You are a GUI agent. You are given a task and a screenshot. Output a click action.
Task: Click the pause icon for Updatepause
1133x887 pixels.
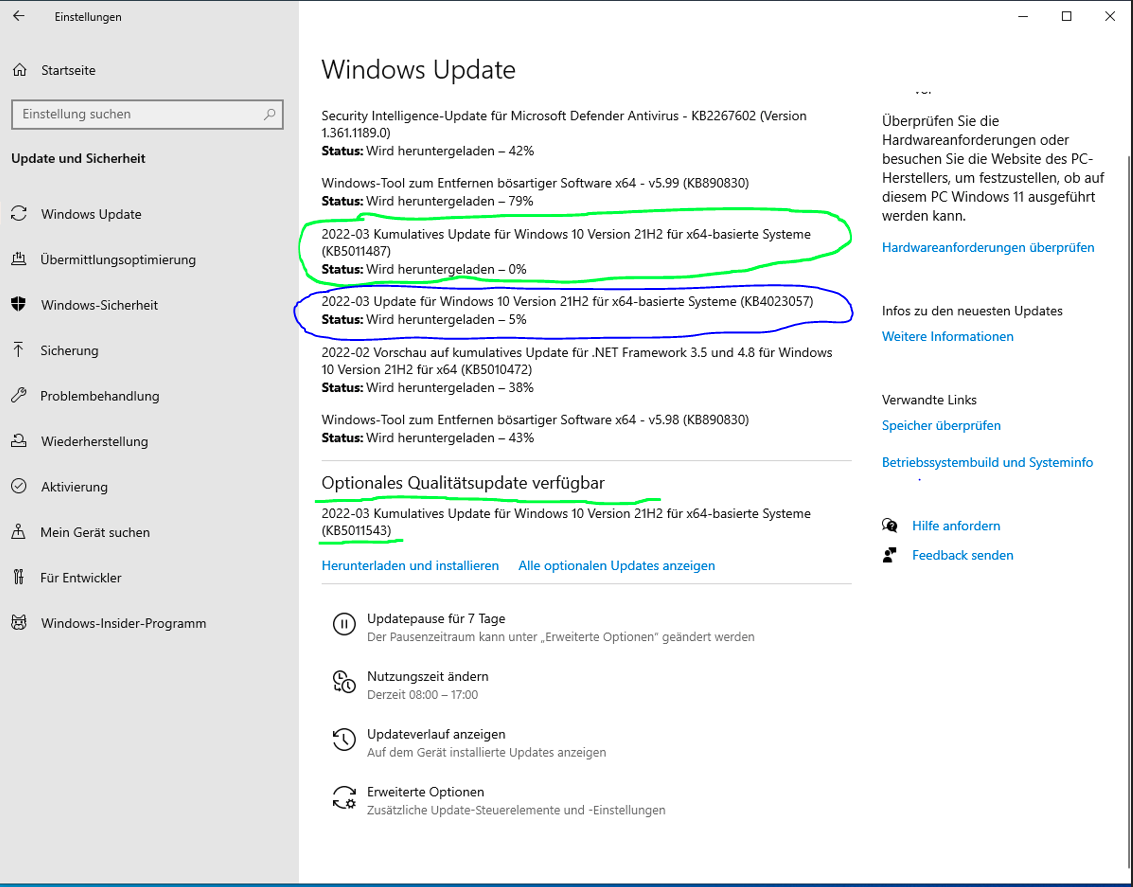point(344,624)
